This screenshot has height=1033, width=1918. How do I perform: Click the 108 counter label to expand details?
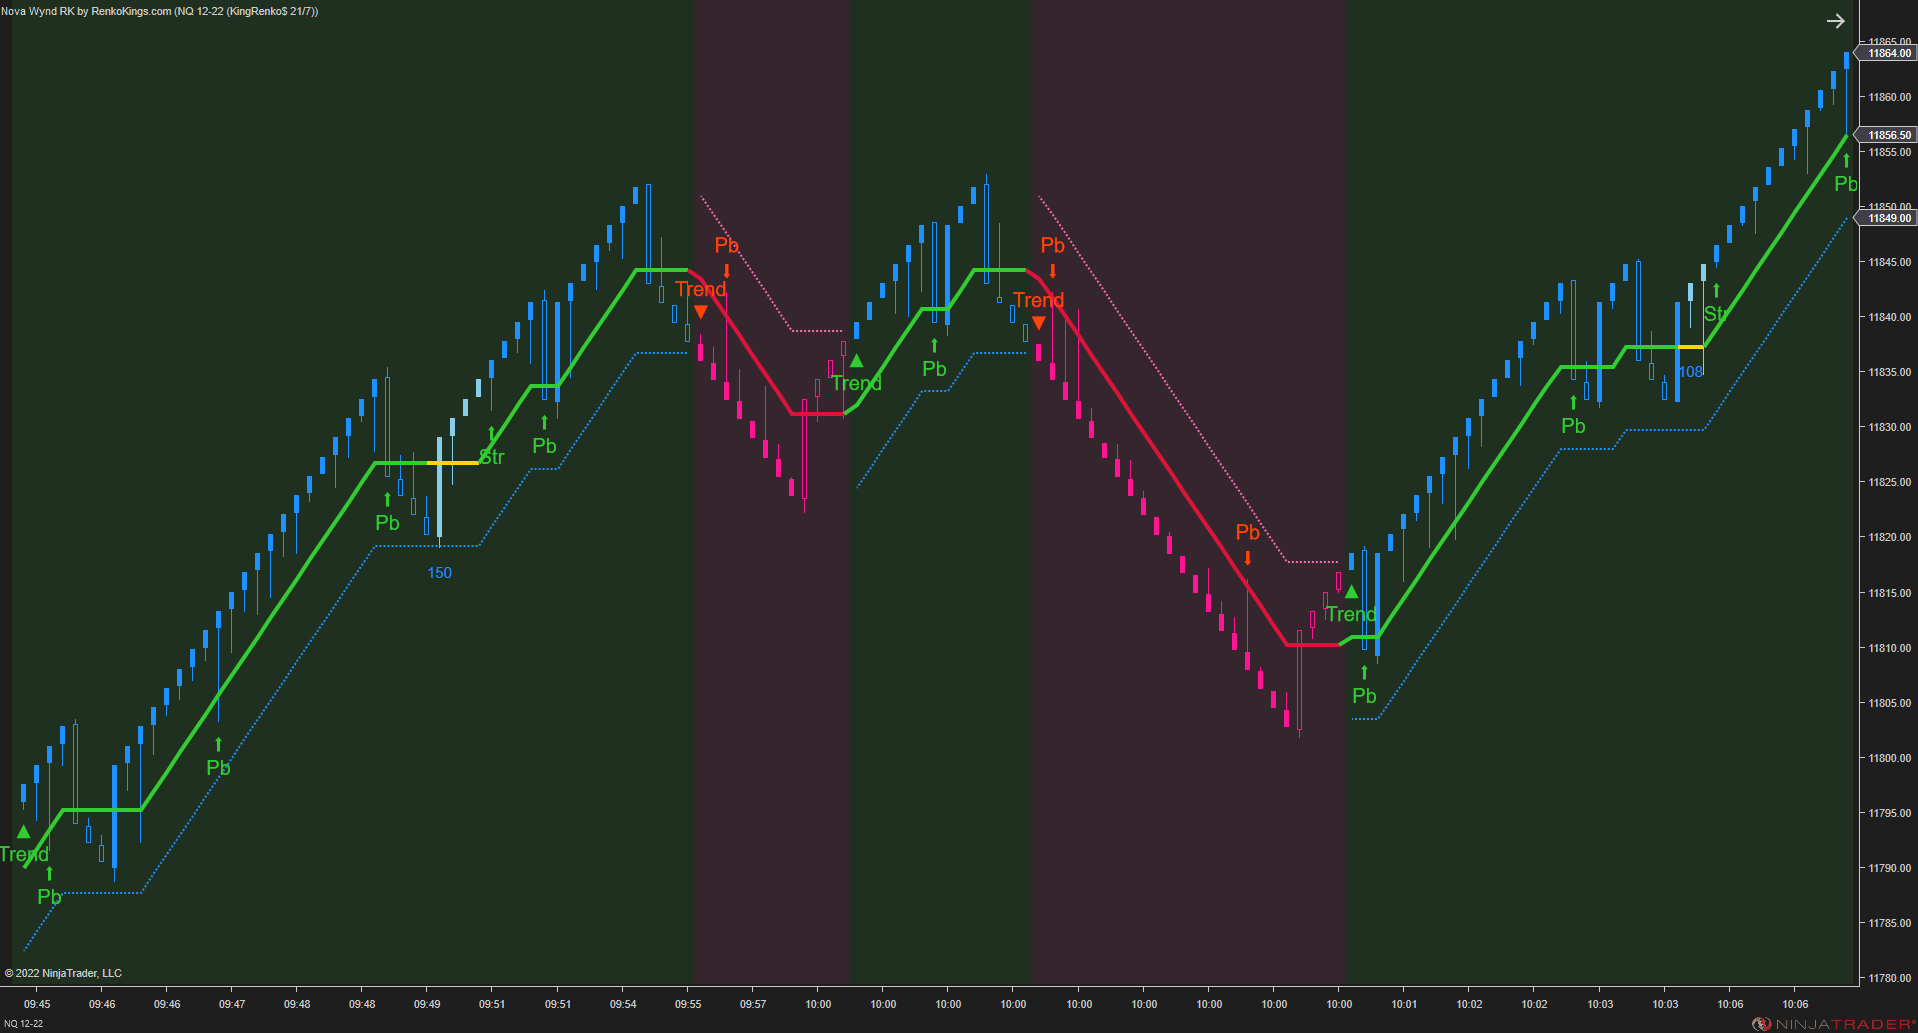(1691, 370)
